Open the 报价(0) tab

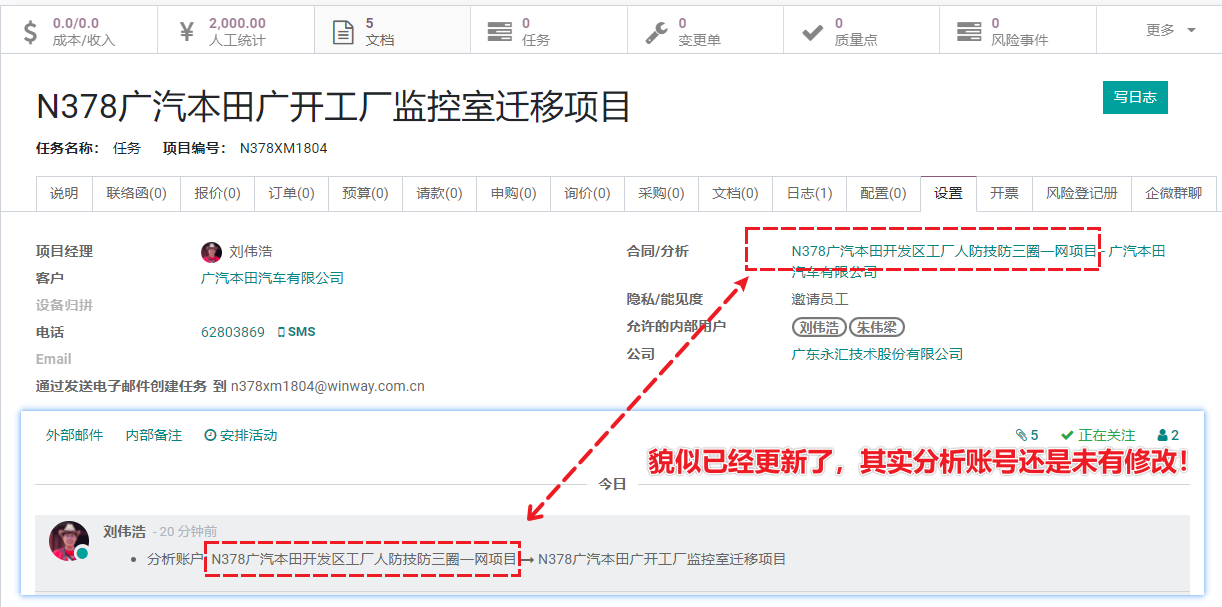(x=217, y=193)
